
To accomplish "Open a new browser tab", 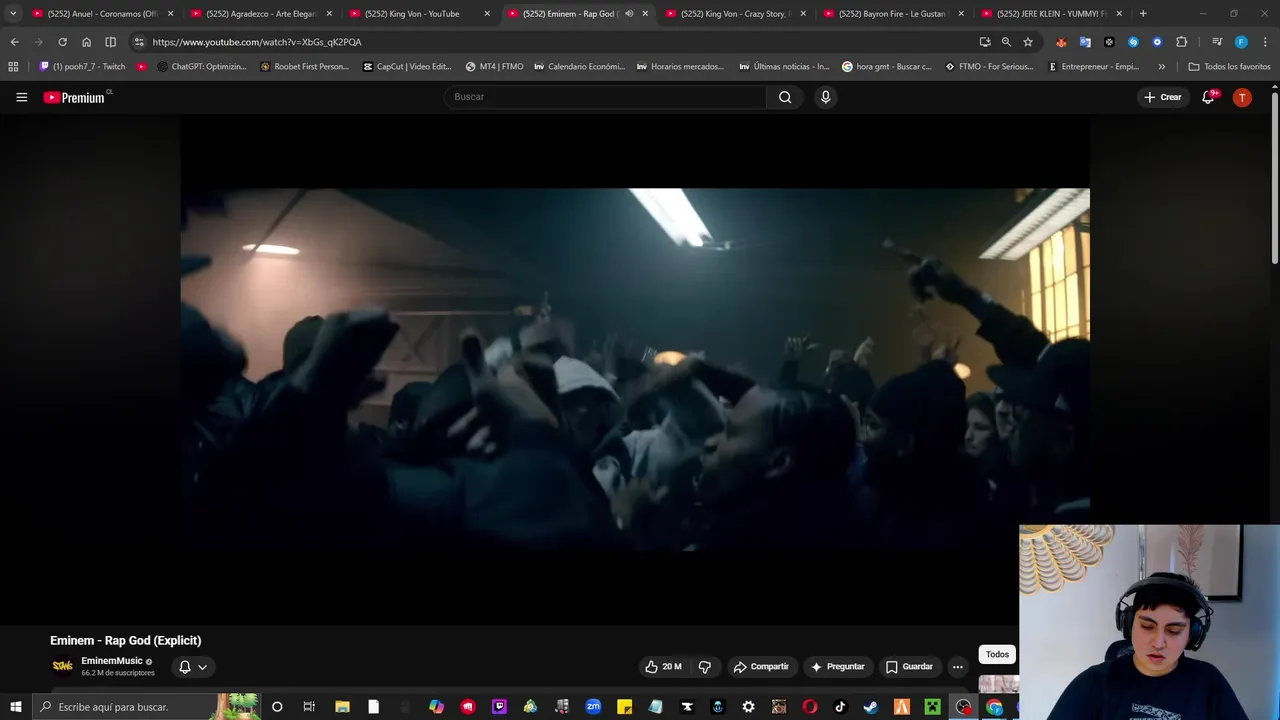I will (1143, 14).
